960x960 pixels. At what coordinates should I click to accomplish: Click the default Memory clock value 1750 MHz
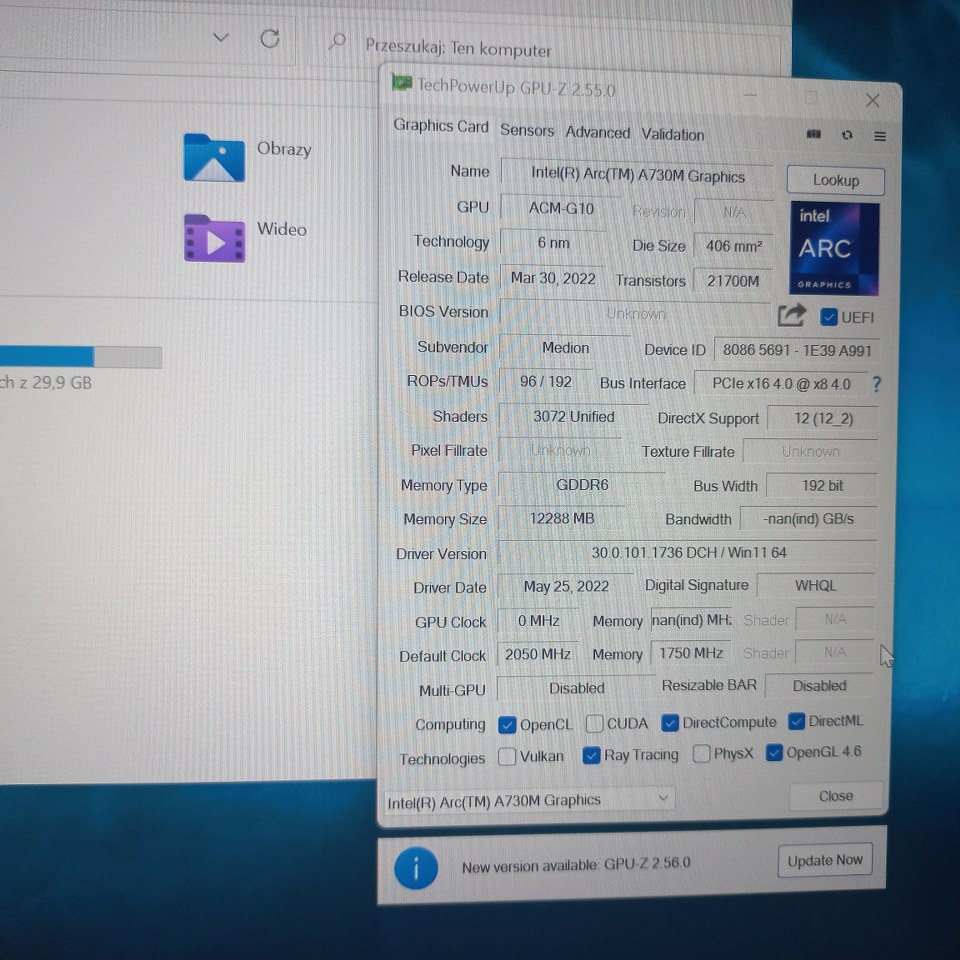[691, 653]
